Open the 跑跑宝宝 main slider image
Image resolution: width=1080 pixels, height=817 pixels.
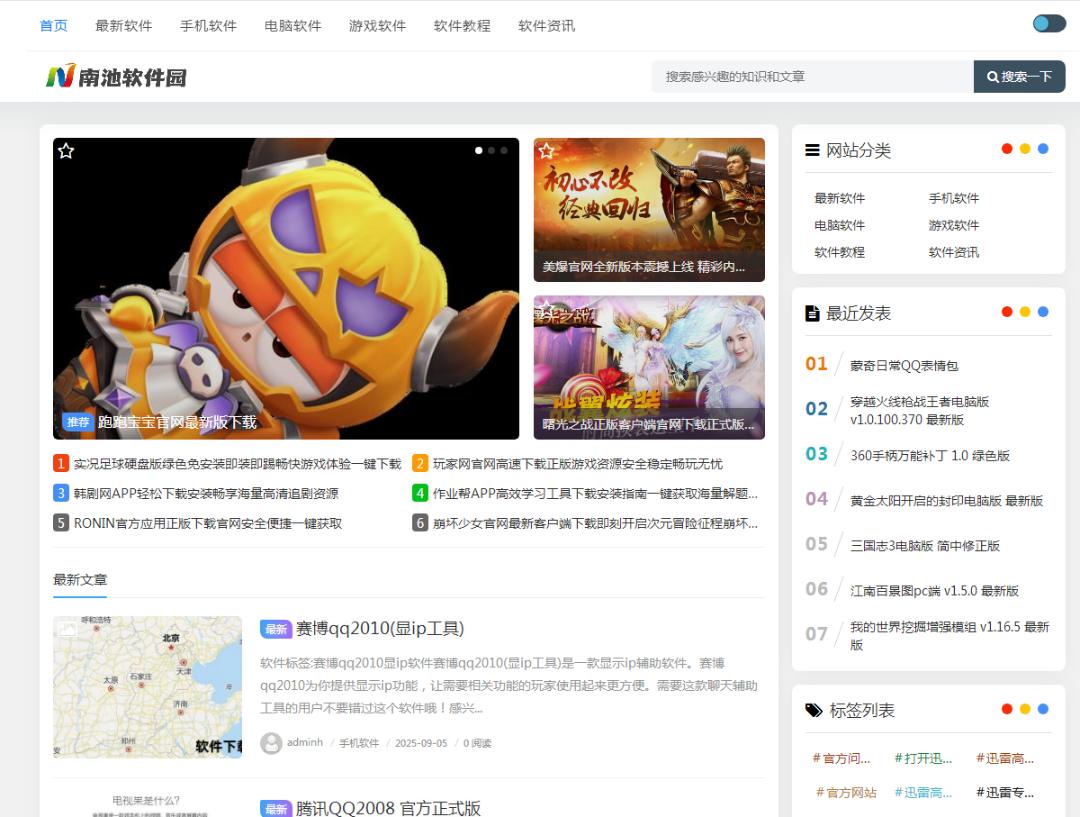pos(286,289)
